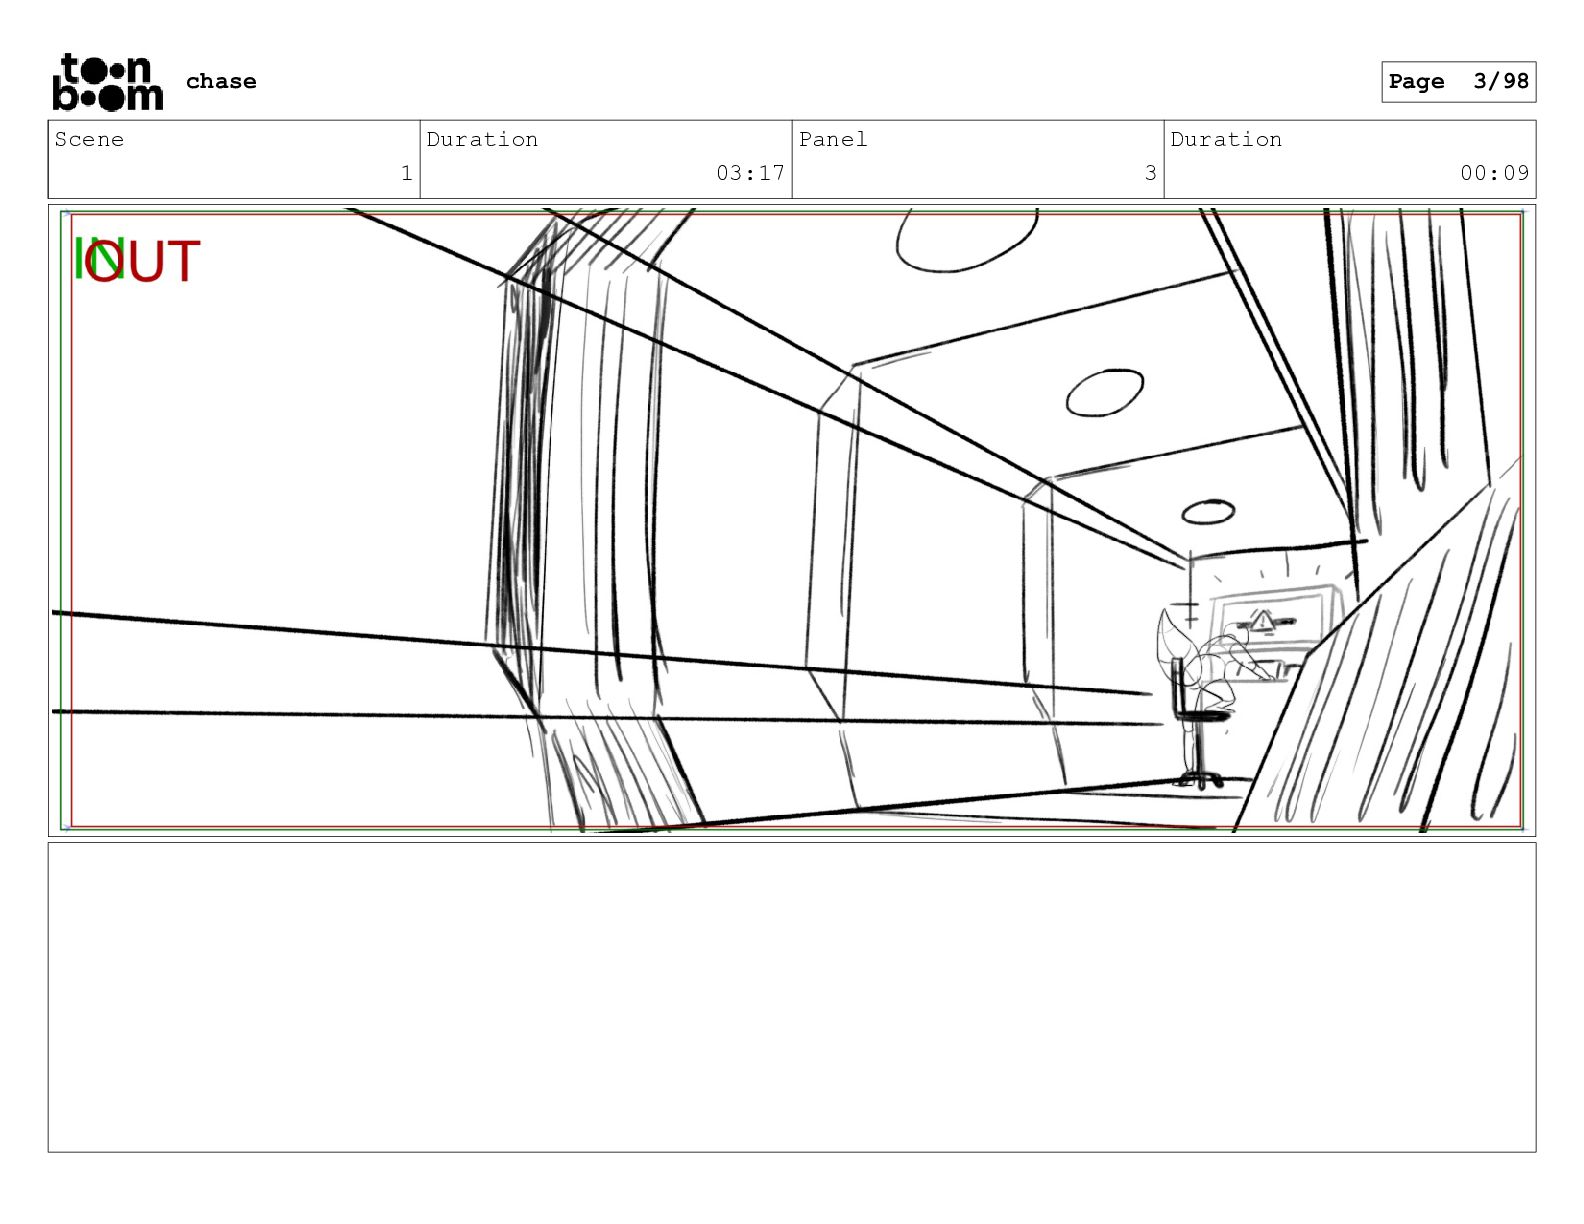Click the scene duration value '03:17'
The height and width of the screenshot is (1224, 1584).
coord(750,173)
